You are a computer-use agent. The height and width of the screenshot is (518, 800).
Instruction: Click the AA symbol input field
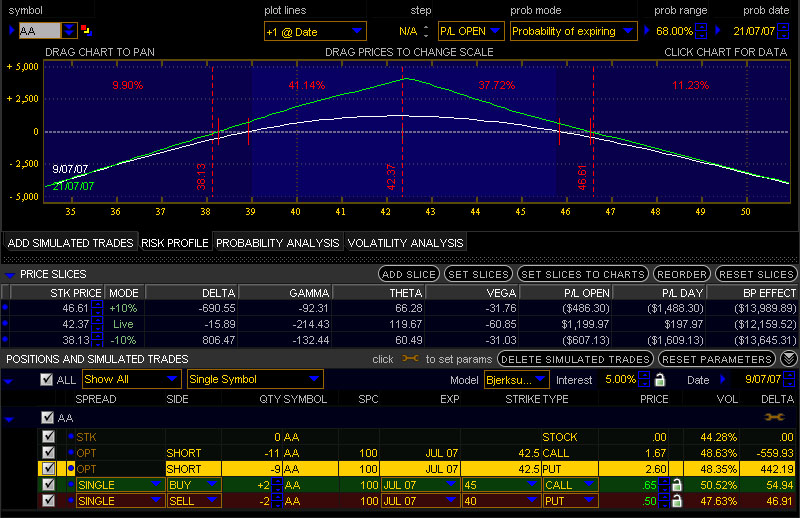click(40, 31)
